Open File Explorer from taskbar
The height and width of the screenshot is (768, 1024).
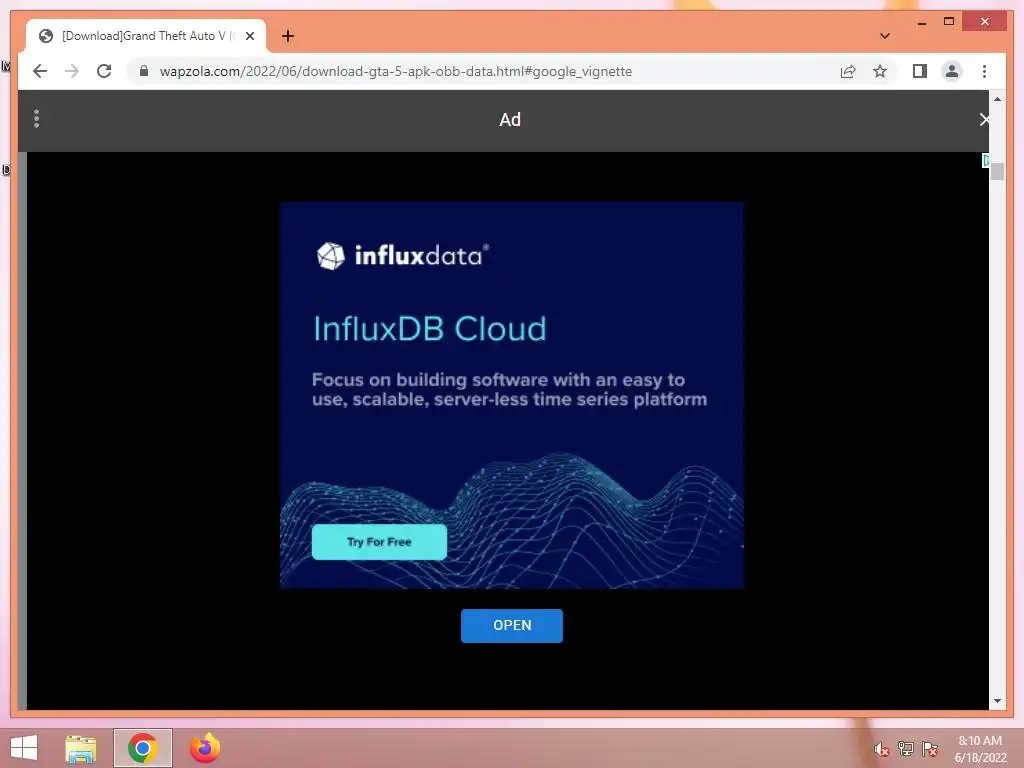[x=80, y=748]
